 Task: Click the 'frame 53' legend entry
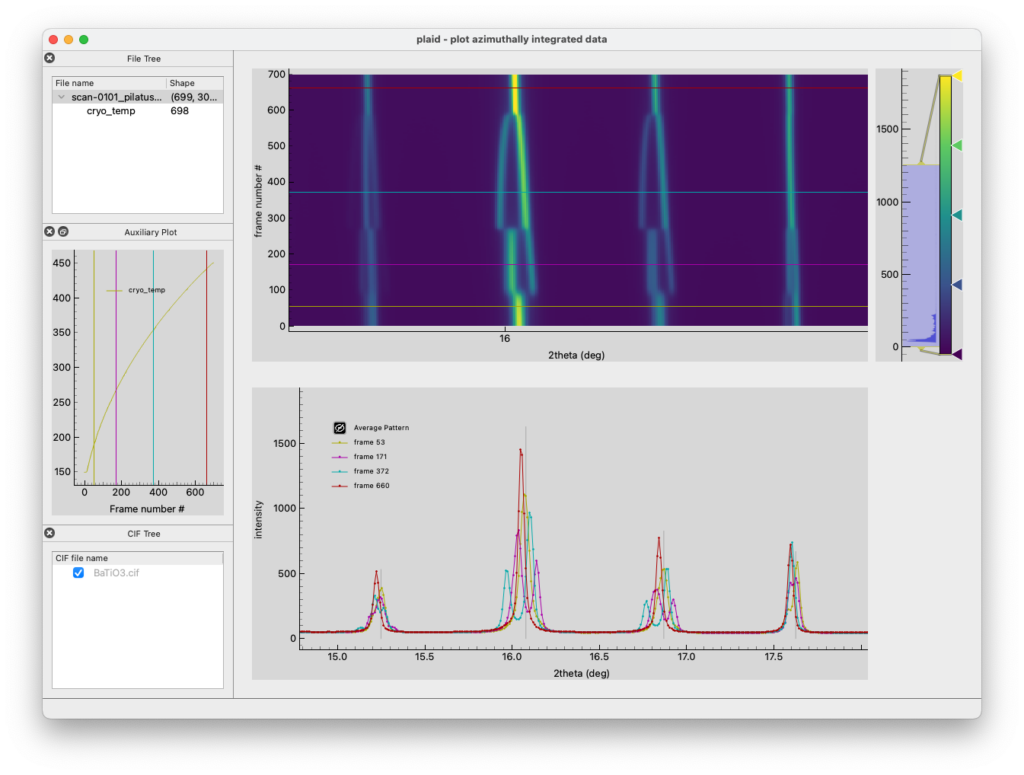pos(359,442)
